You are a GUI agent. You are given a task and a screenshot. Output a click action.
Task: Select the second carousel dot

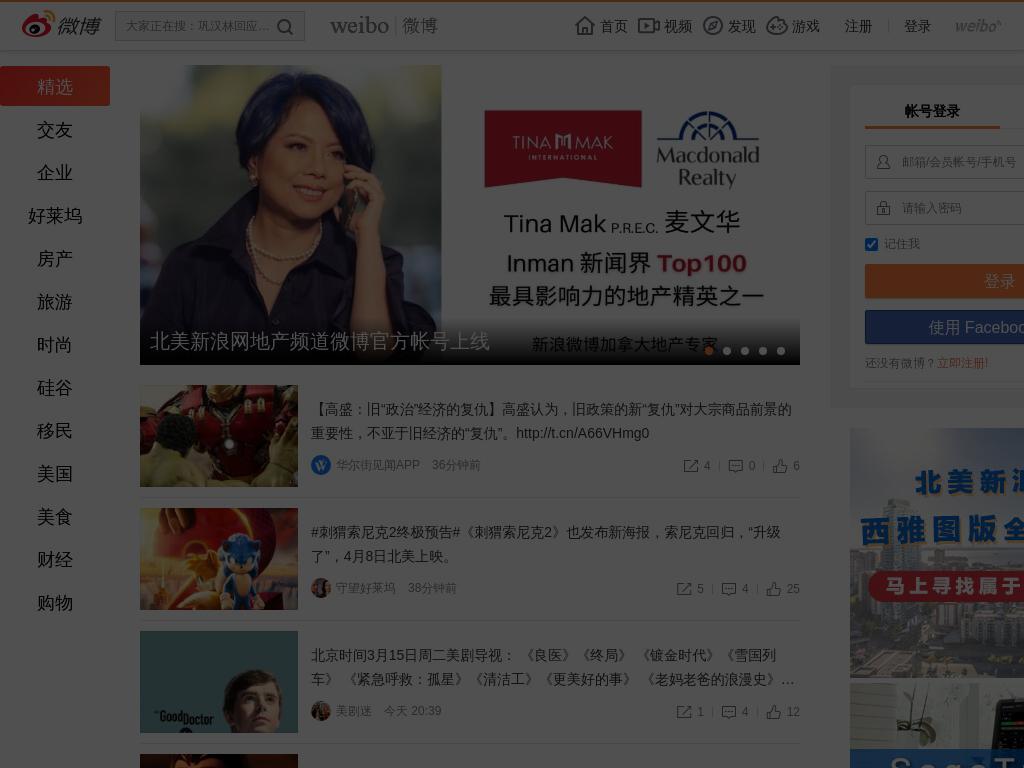727,351
